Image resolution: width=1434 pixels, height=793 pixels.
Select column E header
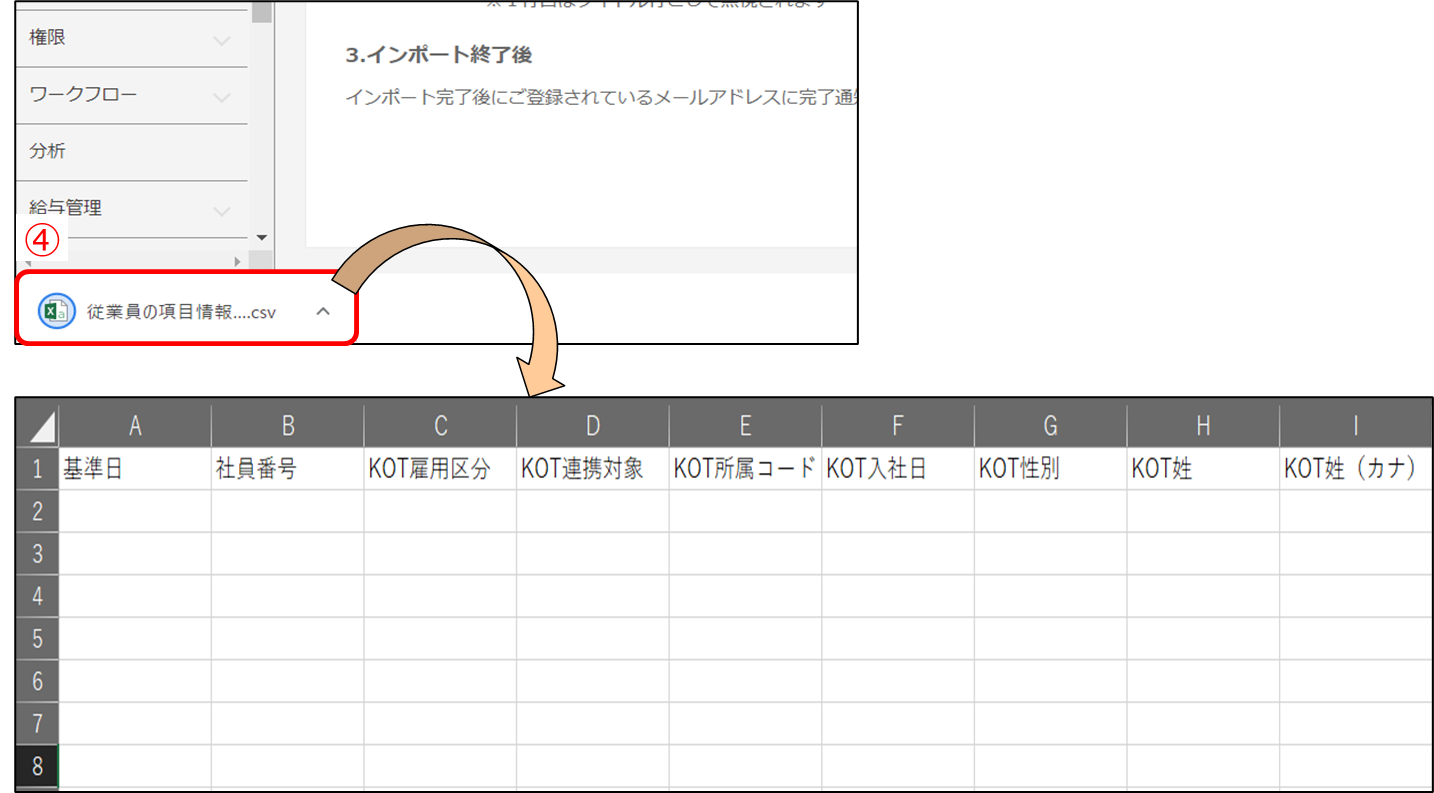746,426
